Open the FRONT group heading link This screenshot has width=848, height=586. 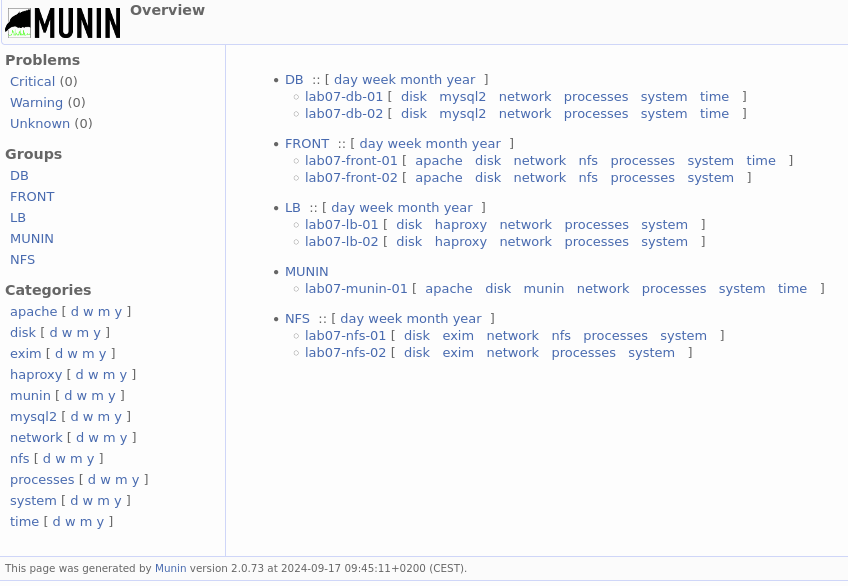(x=307, y=144)
